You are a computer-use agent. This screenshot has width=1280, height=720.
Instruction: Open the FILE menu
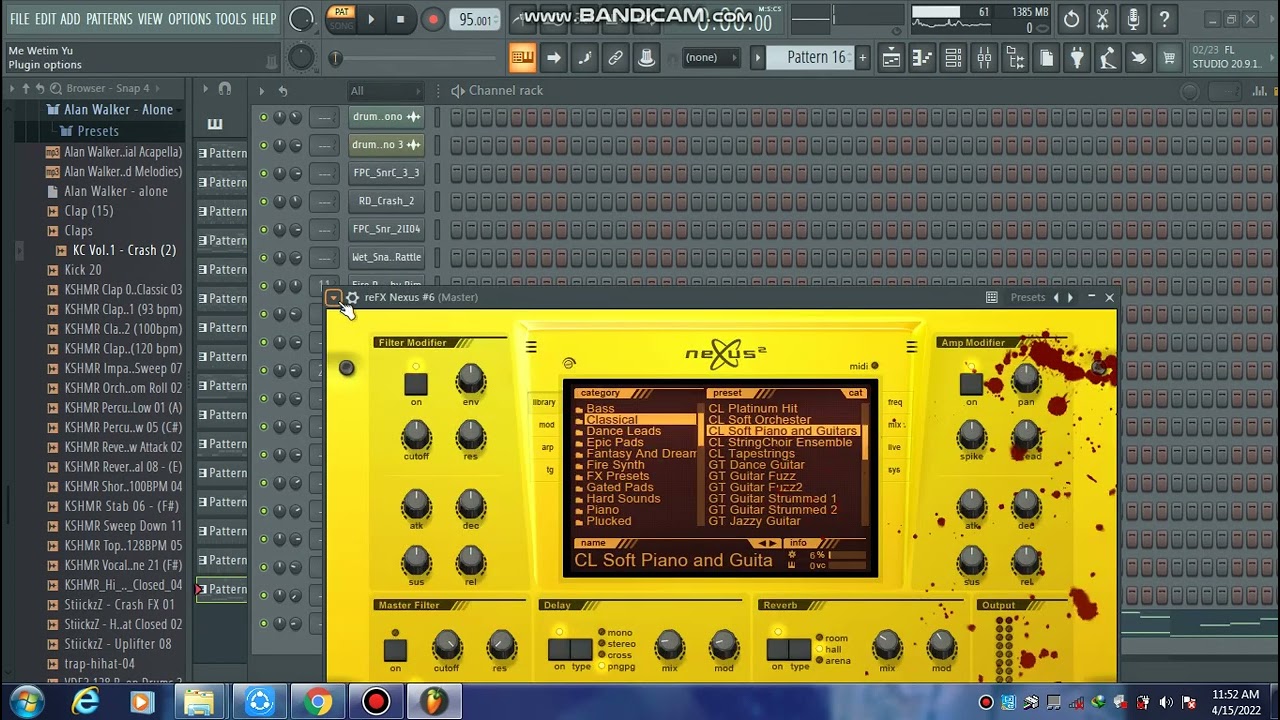(x=19, y=19)
